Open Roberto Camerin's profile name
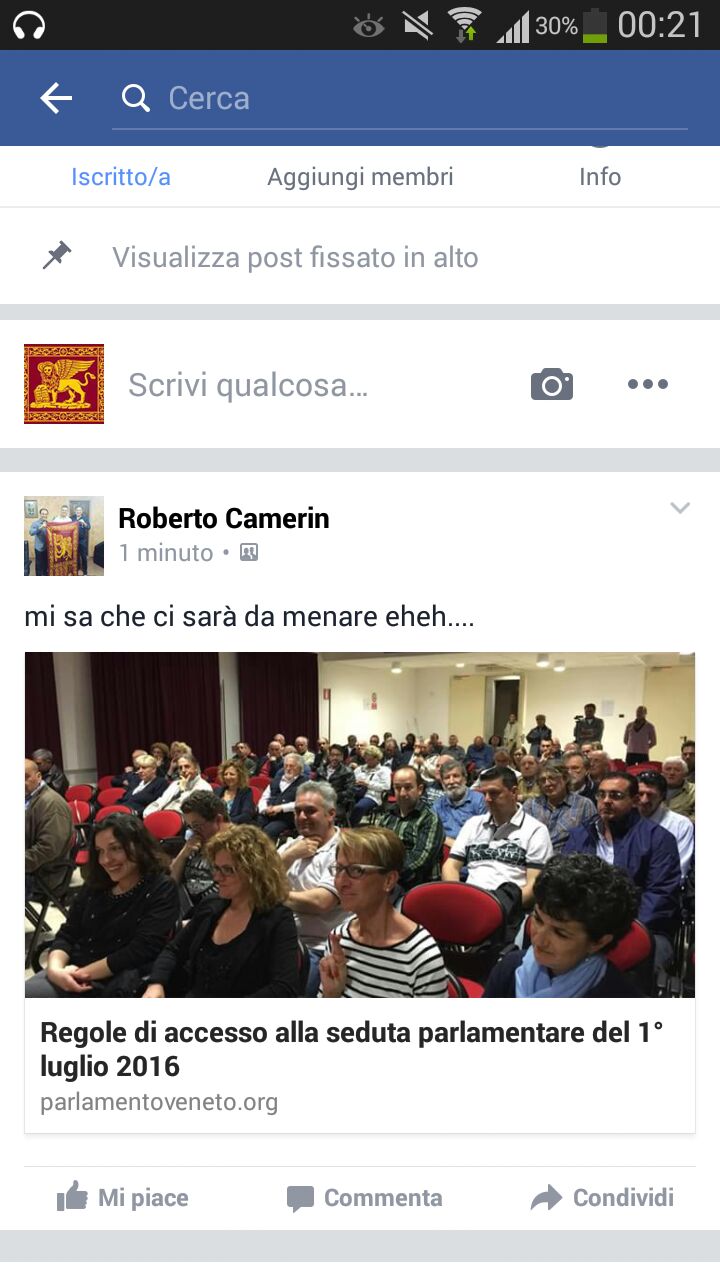Screen dimensions: 720x1280 click(224, 518)
